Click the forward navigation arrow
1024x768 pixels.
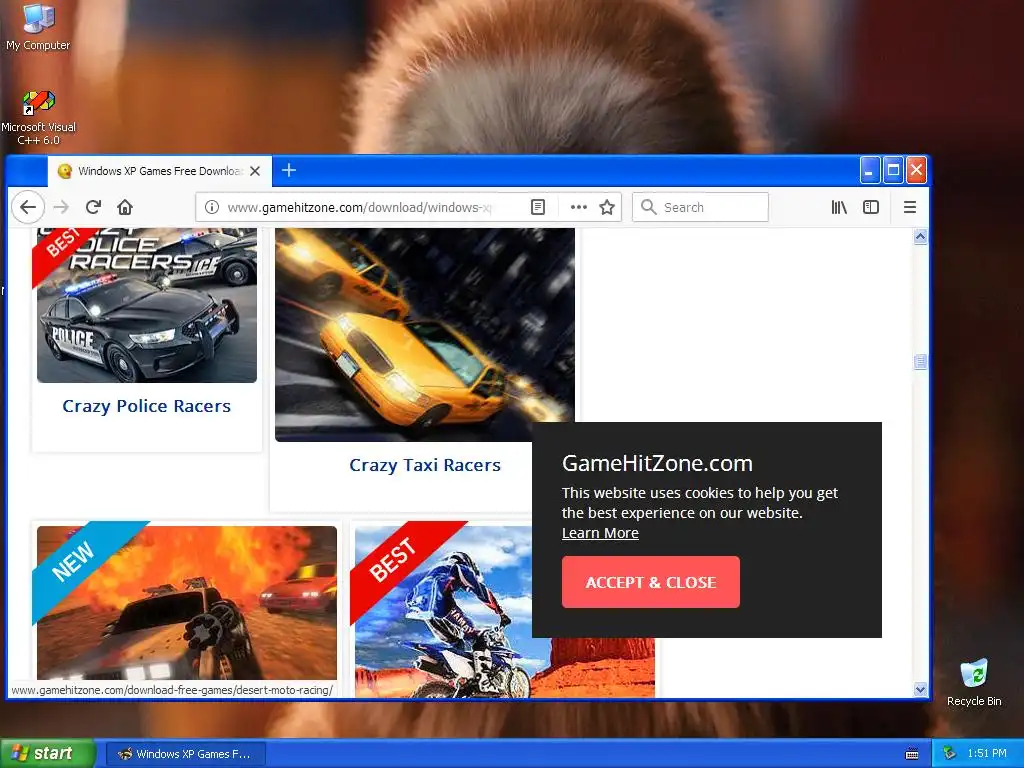(x=61, y=207)
